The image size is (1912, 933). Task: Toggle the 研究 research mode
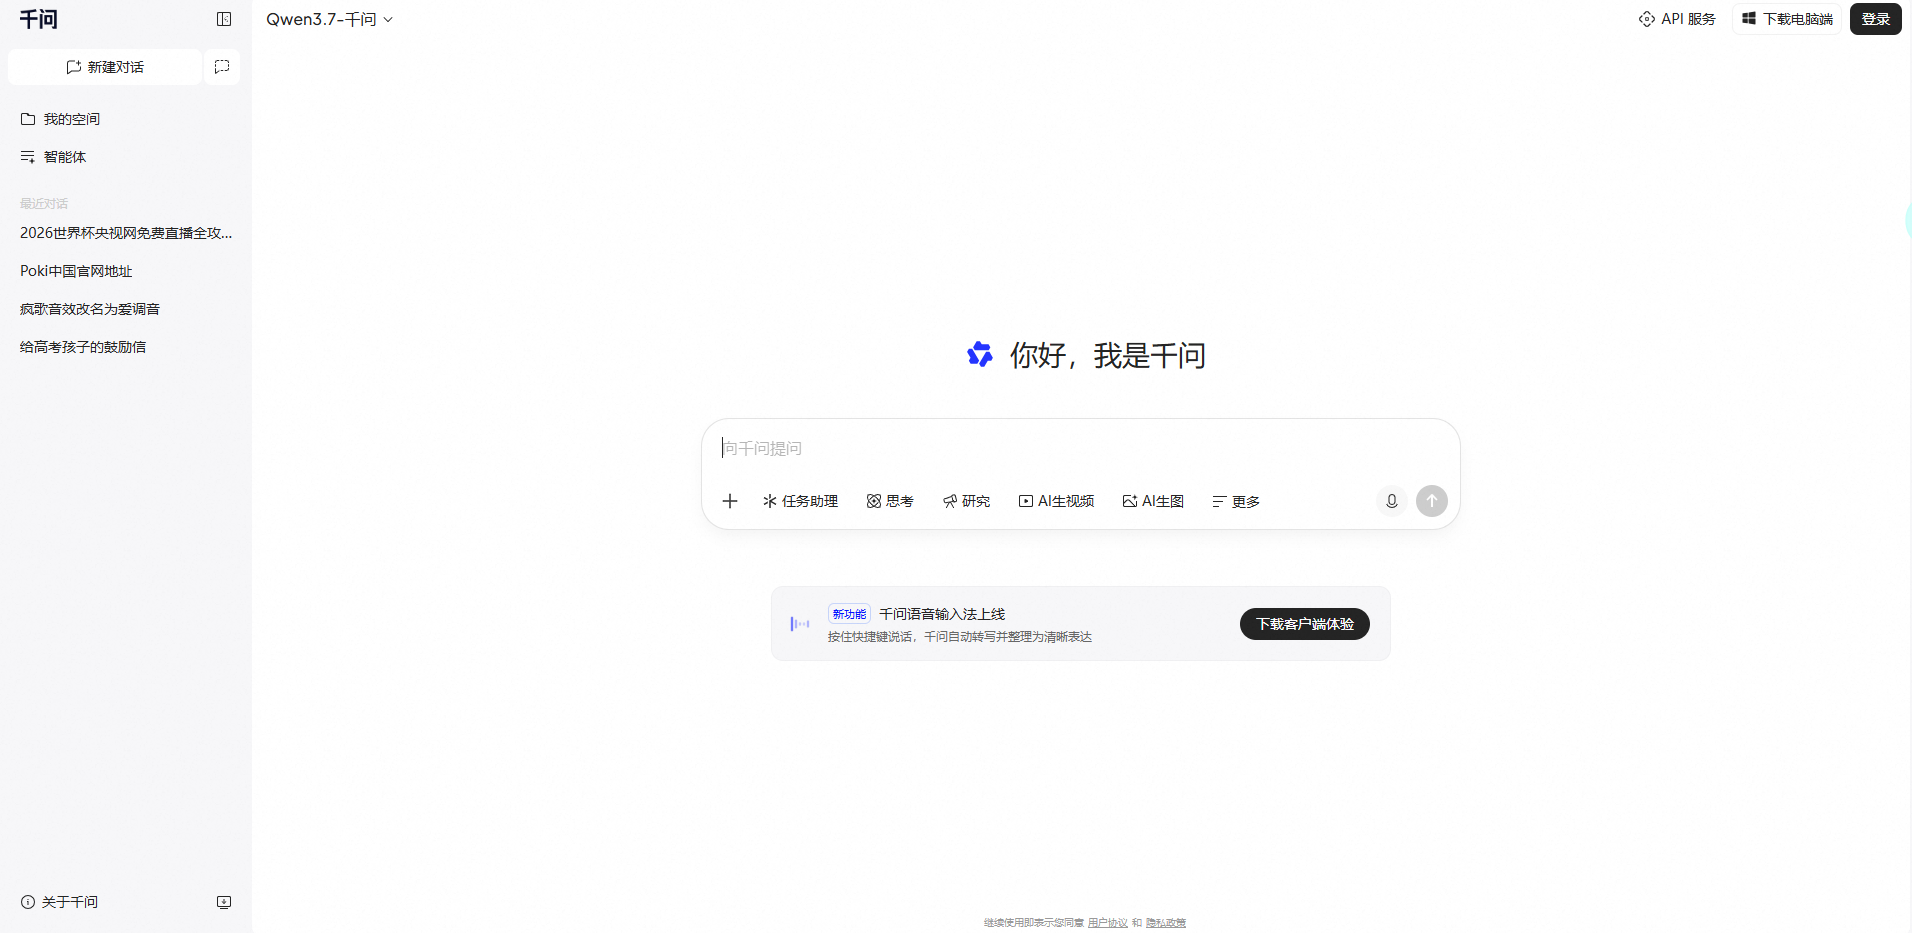(x=966, y=501)
